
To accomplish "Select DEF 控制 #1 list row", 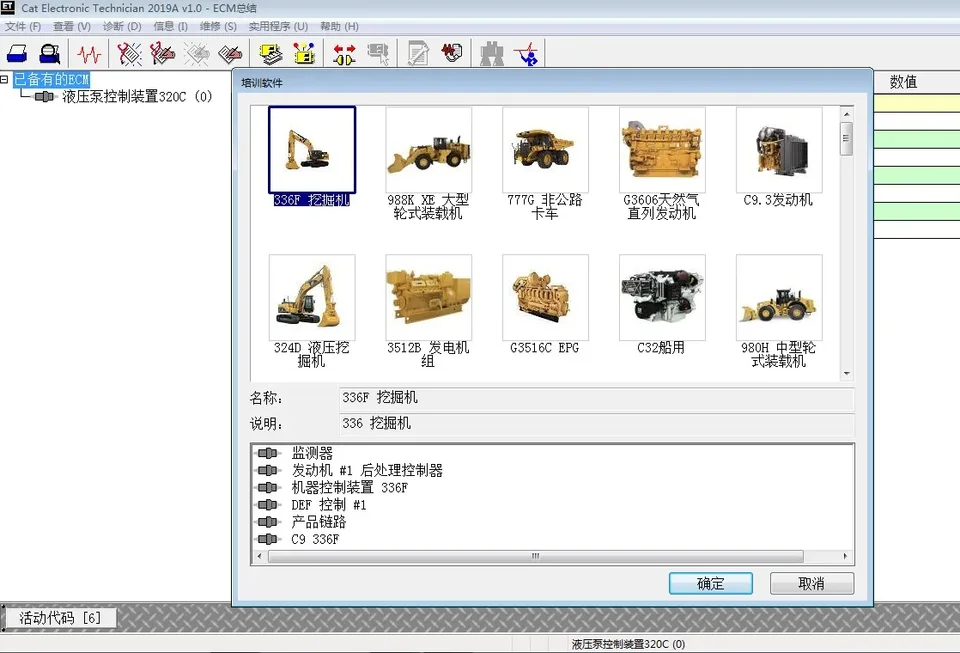I will [328, 504].
